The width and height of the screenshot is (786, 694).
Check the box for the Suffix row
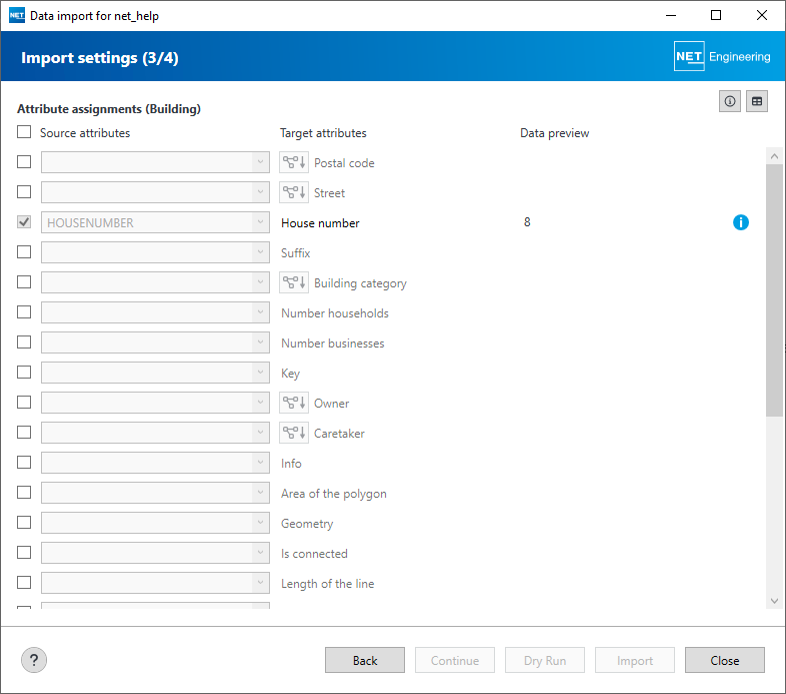[24, 252]
